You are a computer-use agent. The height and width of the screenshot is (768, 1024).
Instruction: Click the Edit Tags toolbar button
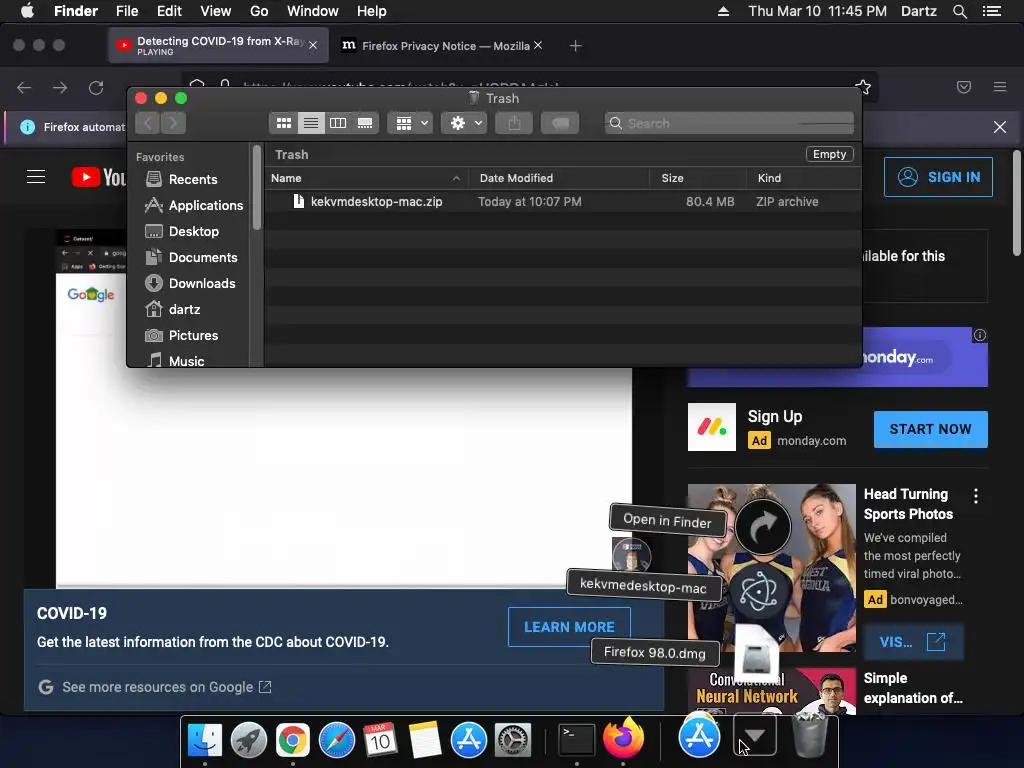tap(560, 123)
